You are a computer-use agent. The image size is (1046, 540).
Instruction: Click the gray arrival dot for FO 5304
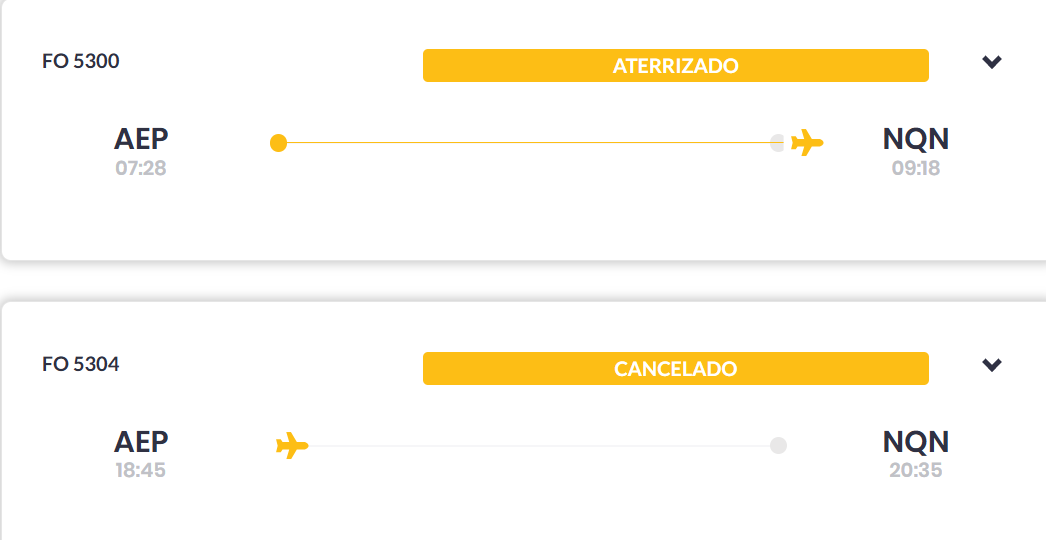click(778, 445)
